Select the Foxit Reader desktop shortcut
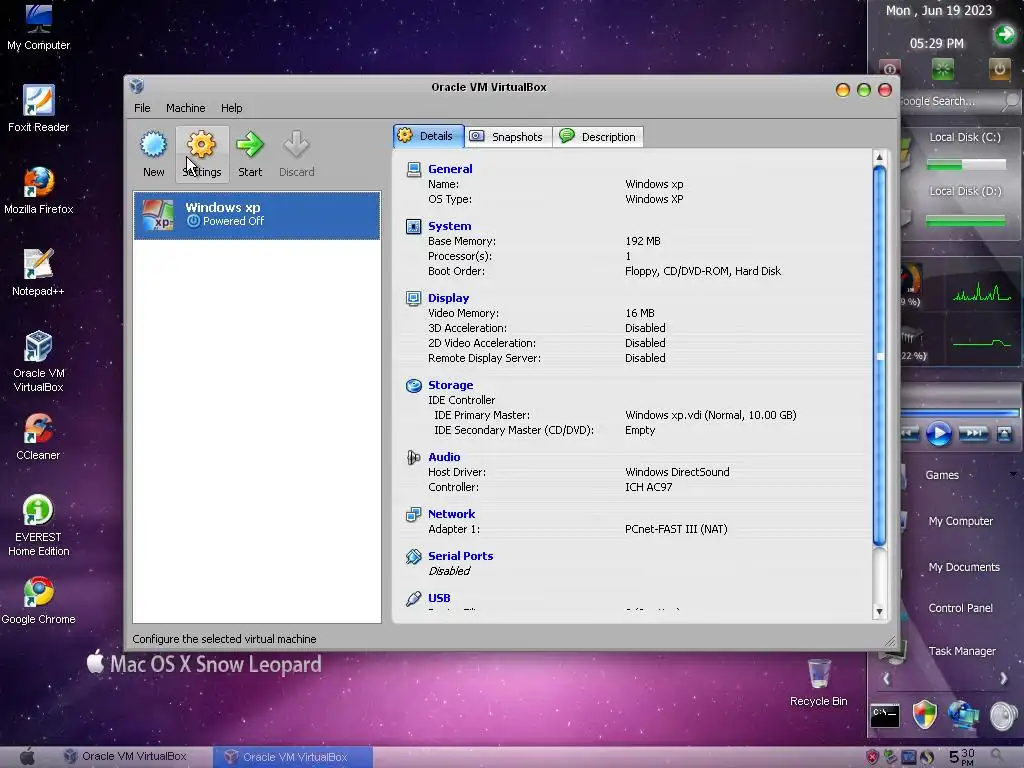This screenshot has height=768, width=1024. click(x=39, y=108)
